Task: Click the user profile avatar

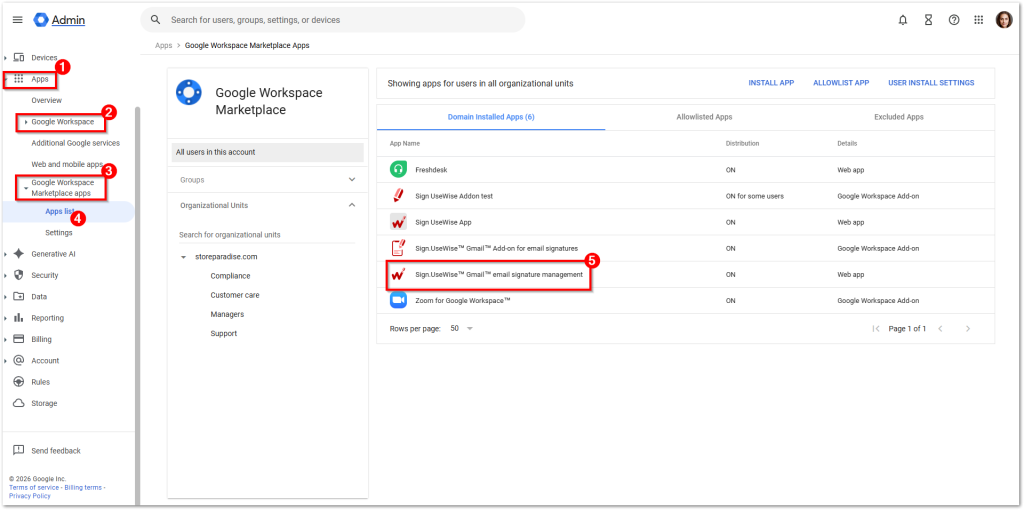Action: pos(1004,20)
